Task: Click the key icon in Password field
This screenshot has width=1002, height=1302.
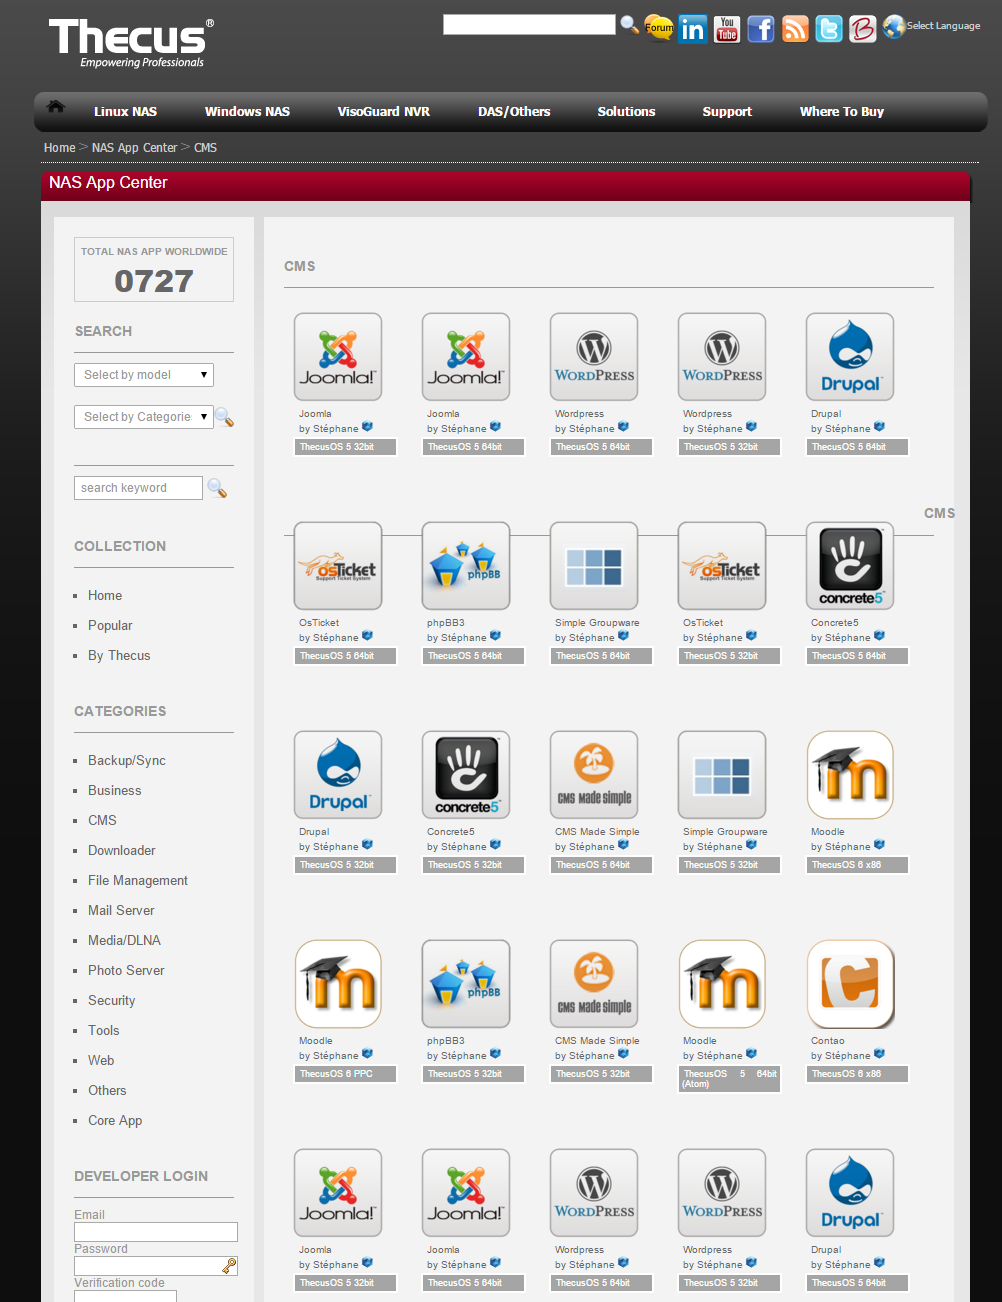Action: point(229,1266)
